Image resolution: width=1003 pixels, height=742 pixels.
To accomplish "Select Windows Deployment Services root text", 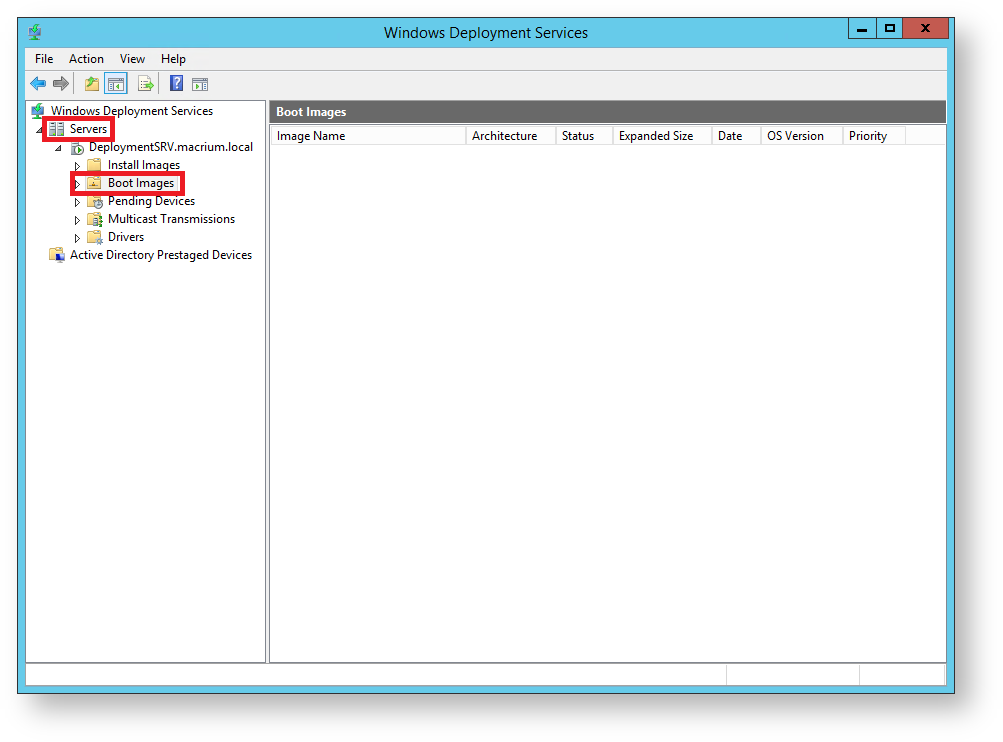I will point(132,111).
